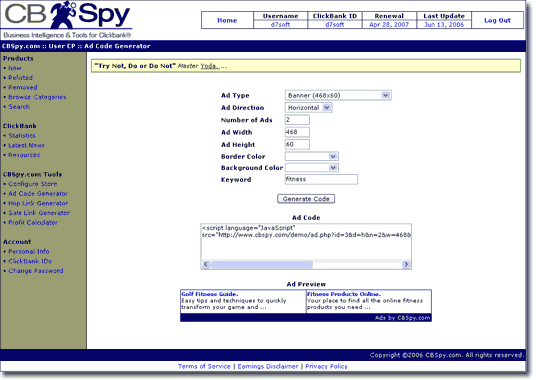Click the Ad Width input field
536x380 pixels.
click(x=297, y=132)
